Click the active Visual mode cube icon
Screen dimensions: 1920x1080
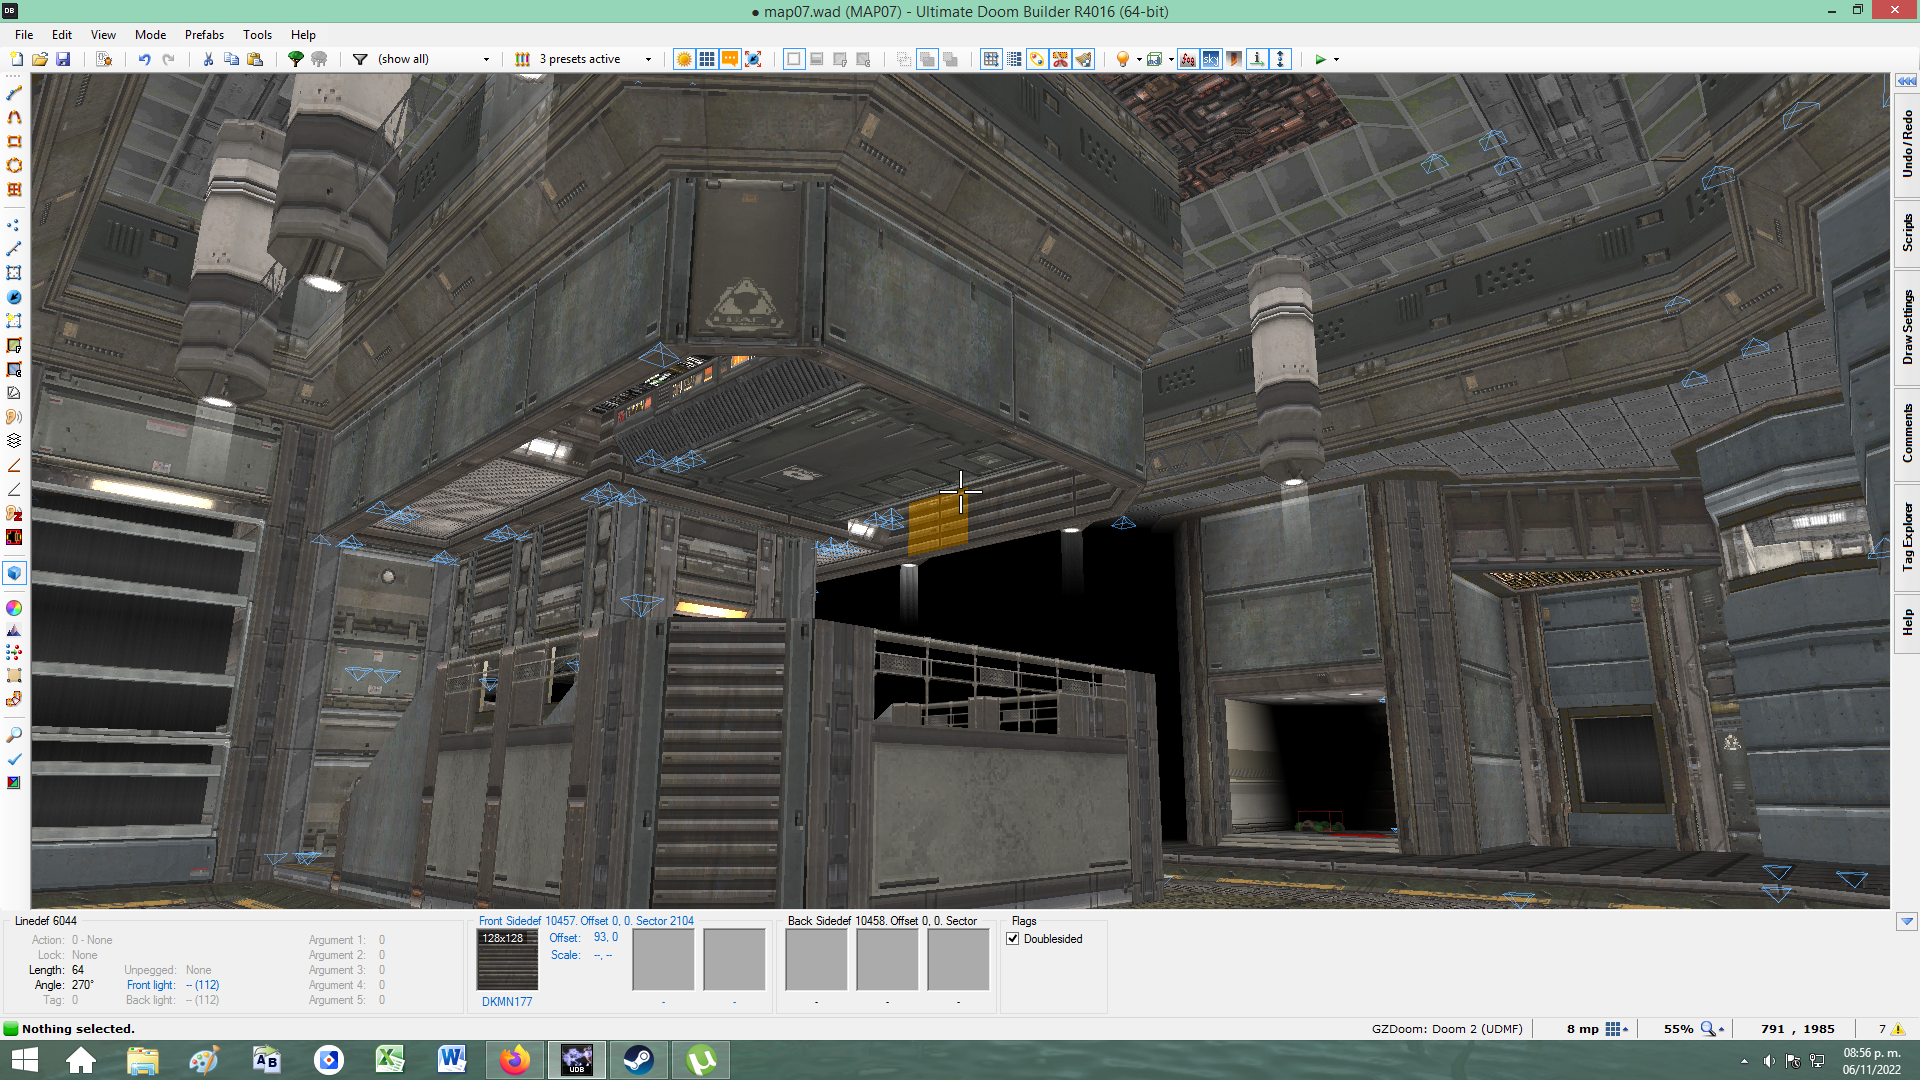(x=14, y=573)
